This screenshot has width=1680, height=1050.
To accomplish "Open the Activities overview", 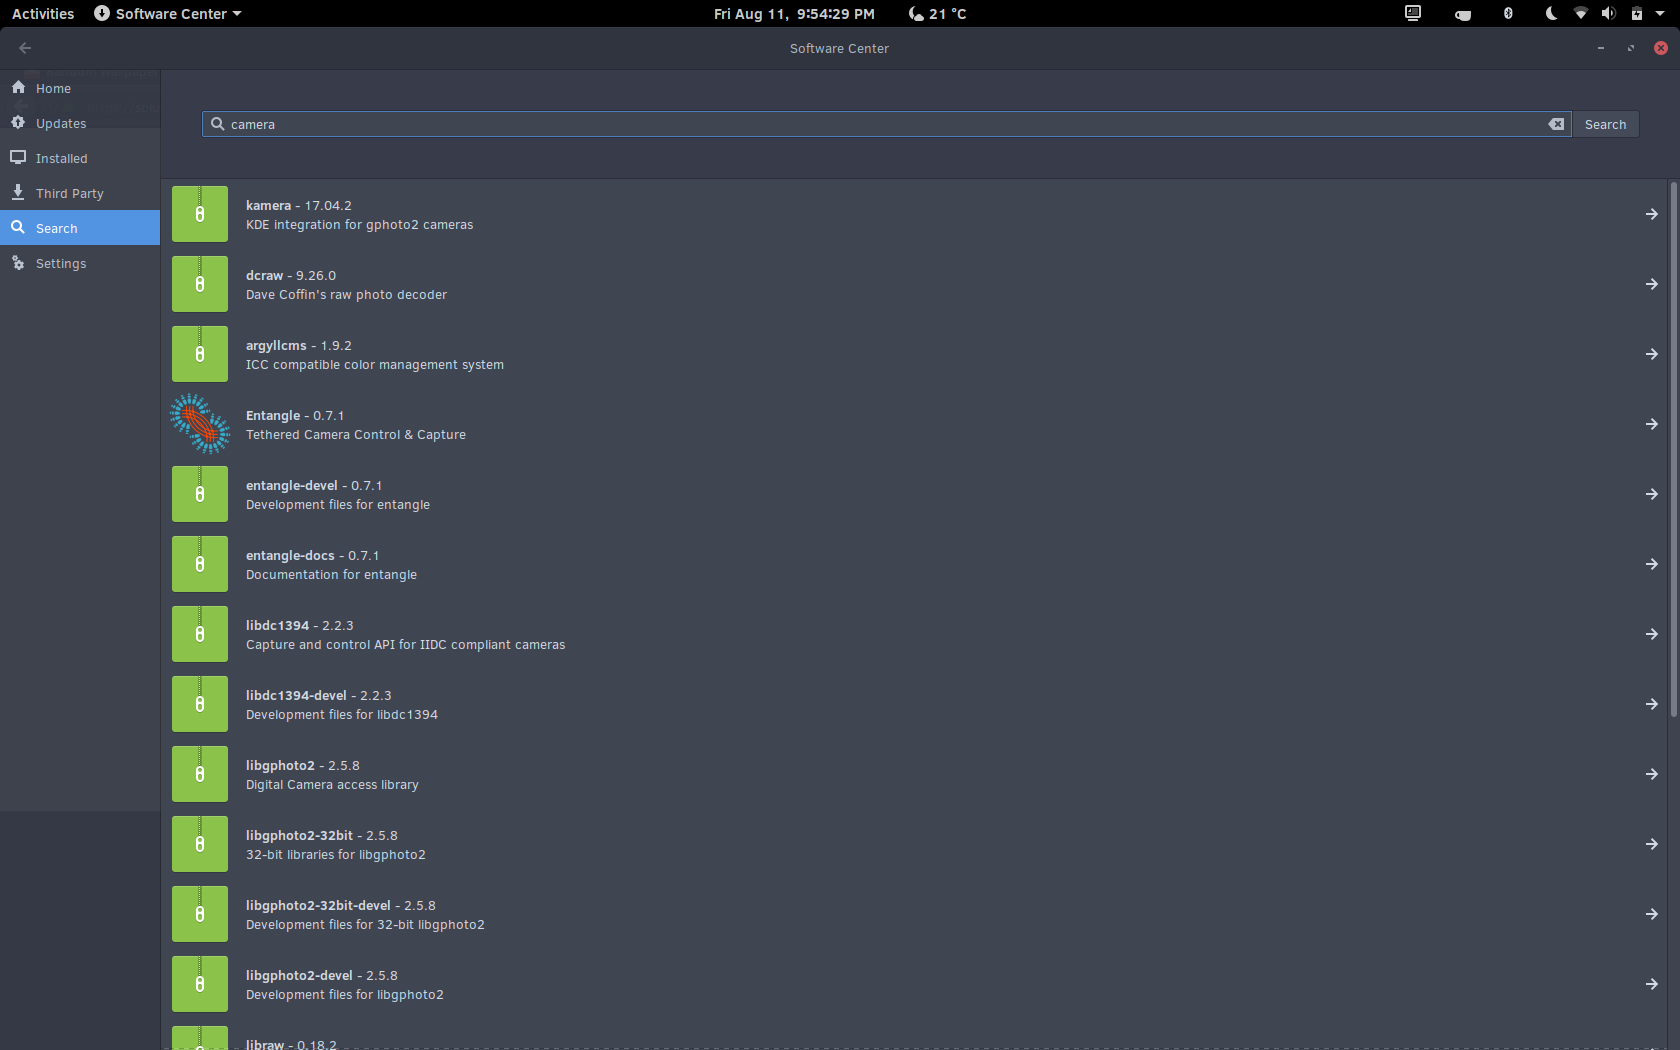I will [x=43, y=14].
